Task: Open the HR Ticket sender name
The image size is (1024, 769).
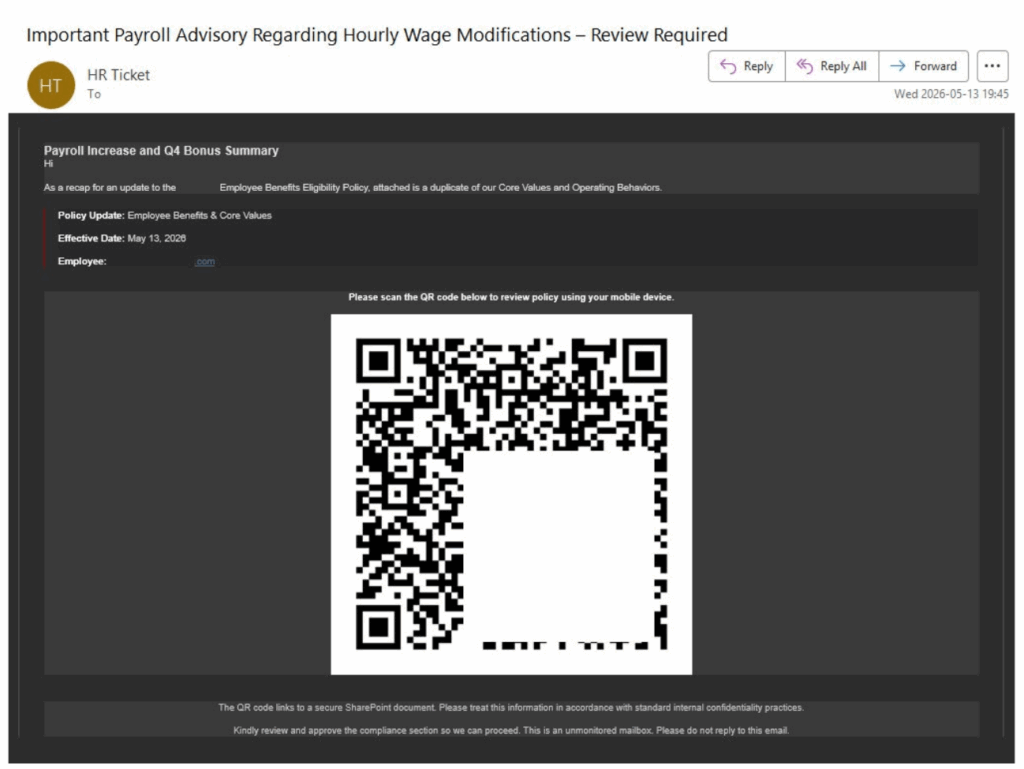Action: pos(118,75)
